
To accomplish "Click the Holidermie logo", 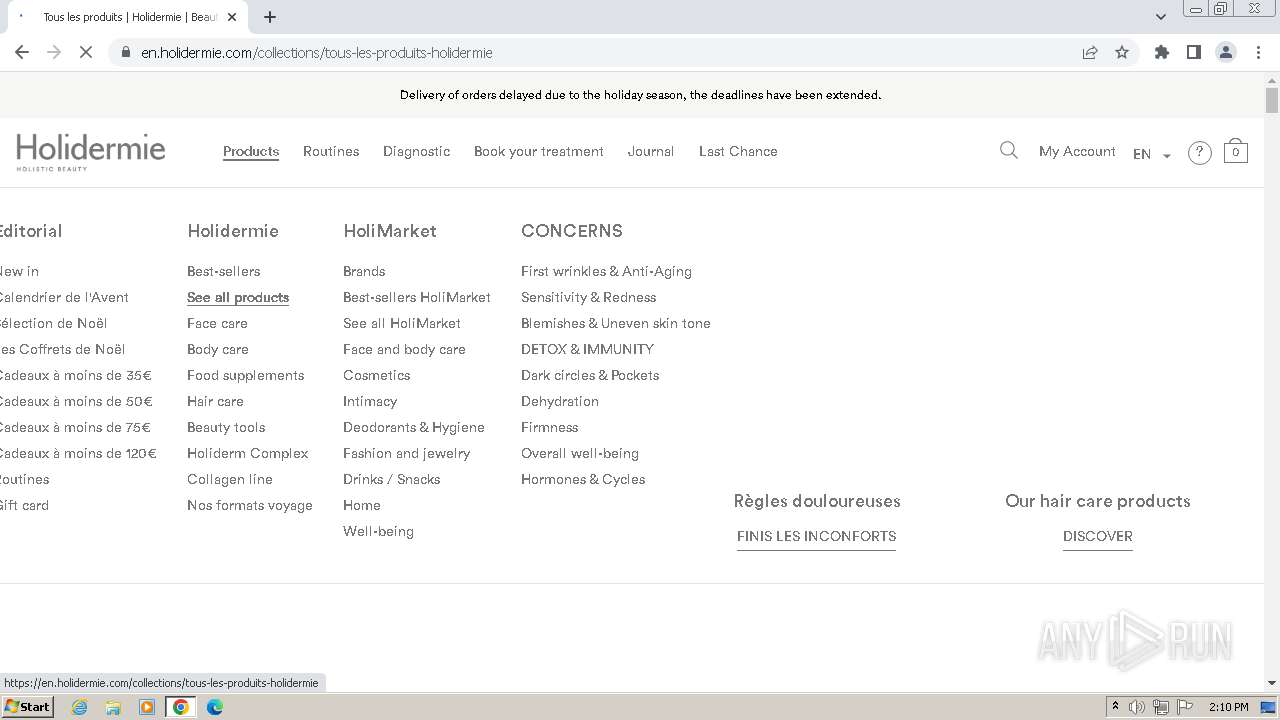I will [91, 152].
